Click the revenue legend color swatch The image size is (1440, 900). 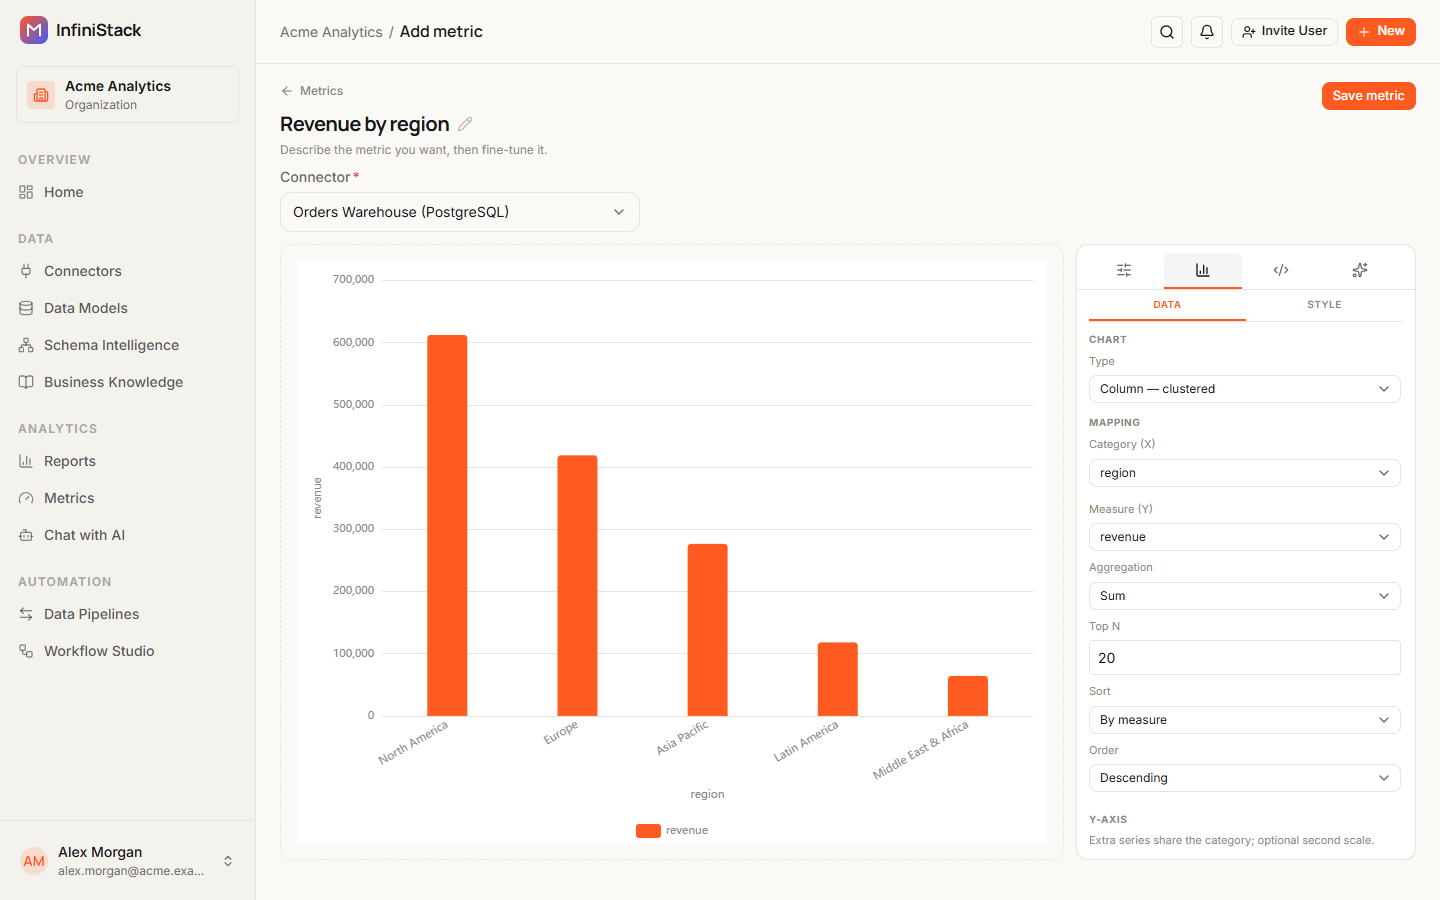pyautogui.click(x=648, y=830)
